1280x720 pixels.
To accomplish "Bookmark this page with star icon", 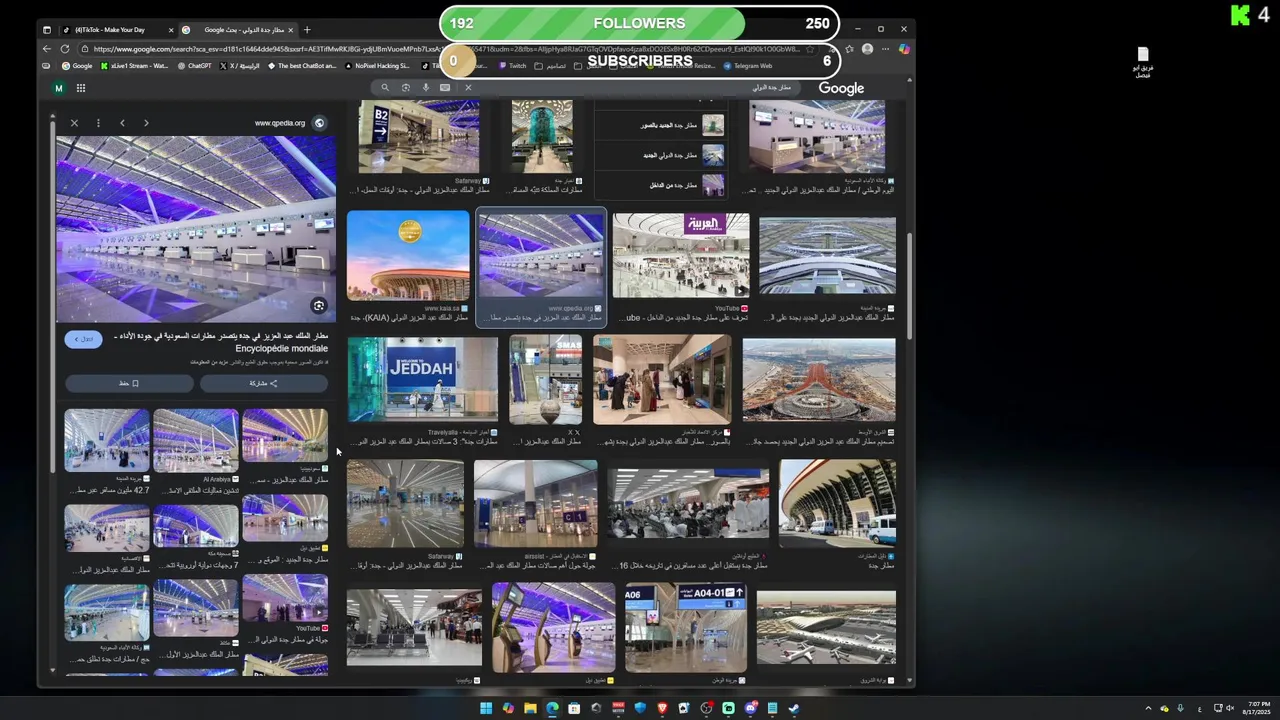I will click(x=810, y=48).
